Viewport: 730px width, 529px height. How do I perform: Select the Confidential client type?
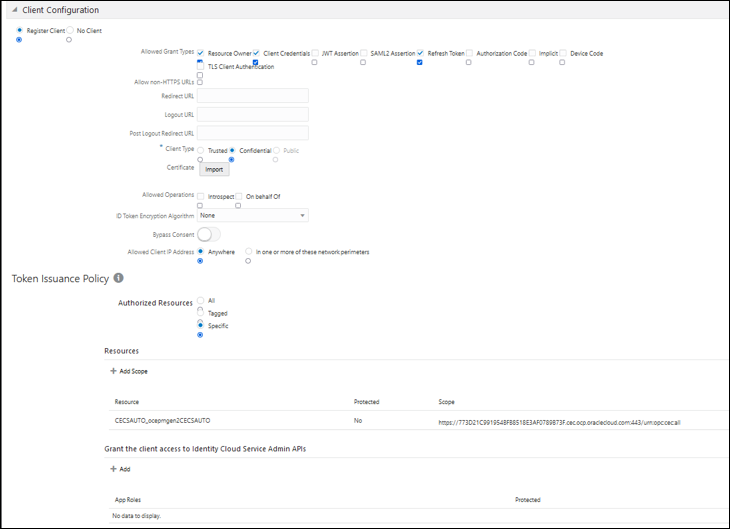(232, 150)
